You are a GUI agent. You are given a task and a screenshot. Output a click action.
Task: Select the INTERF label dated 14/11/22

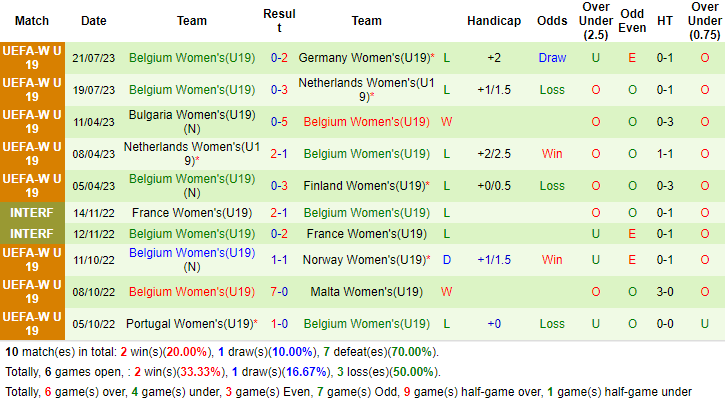coord(32,213)
